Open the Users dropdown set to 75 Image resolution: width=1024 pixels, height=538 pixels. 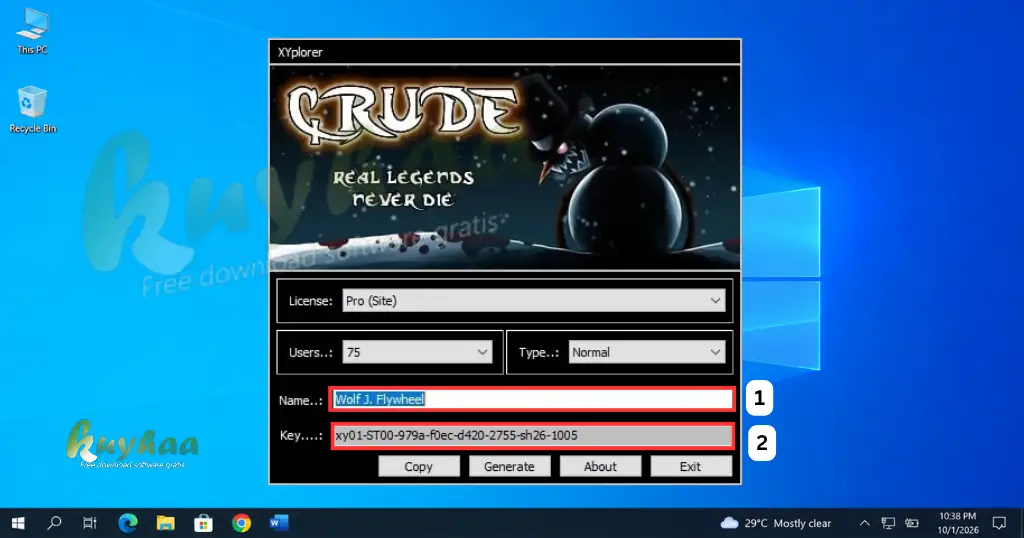(417, 353)
